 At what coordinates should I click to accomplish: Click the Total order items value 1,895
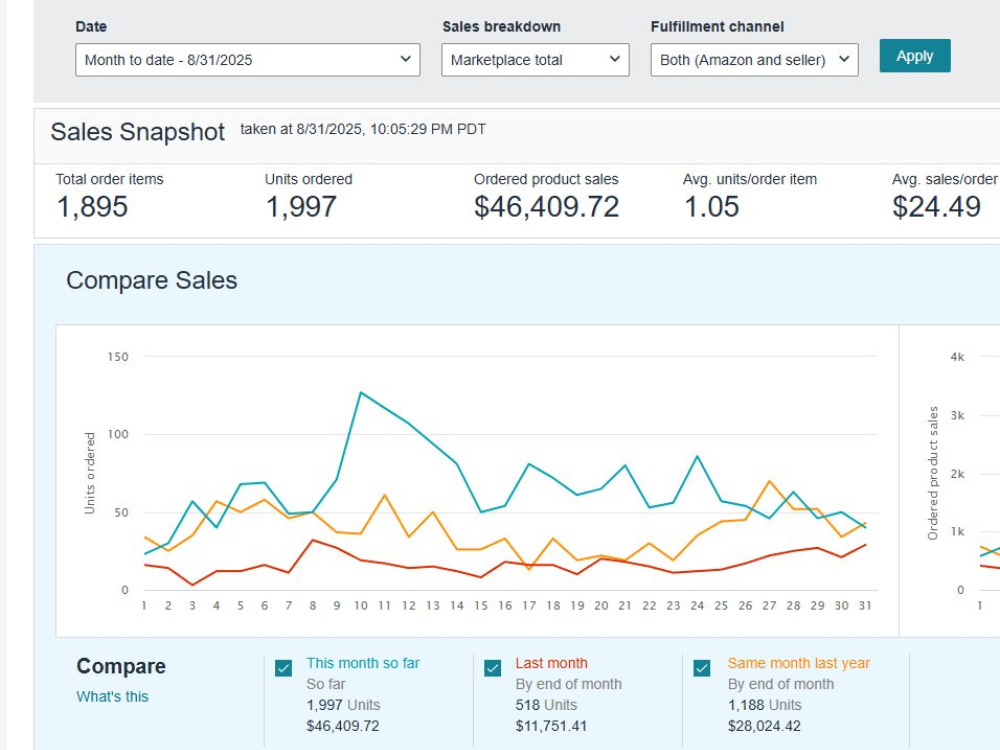click(92, 207)
